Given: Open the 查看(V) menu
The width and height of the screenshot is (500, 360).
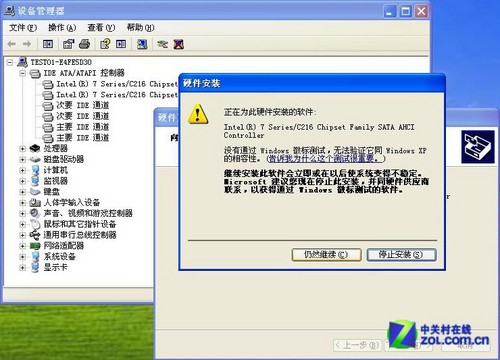Looking at the screenshot, I should click(101, 28).
